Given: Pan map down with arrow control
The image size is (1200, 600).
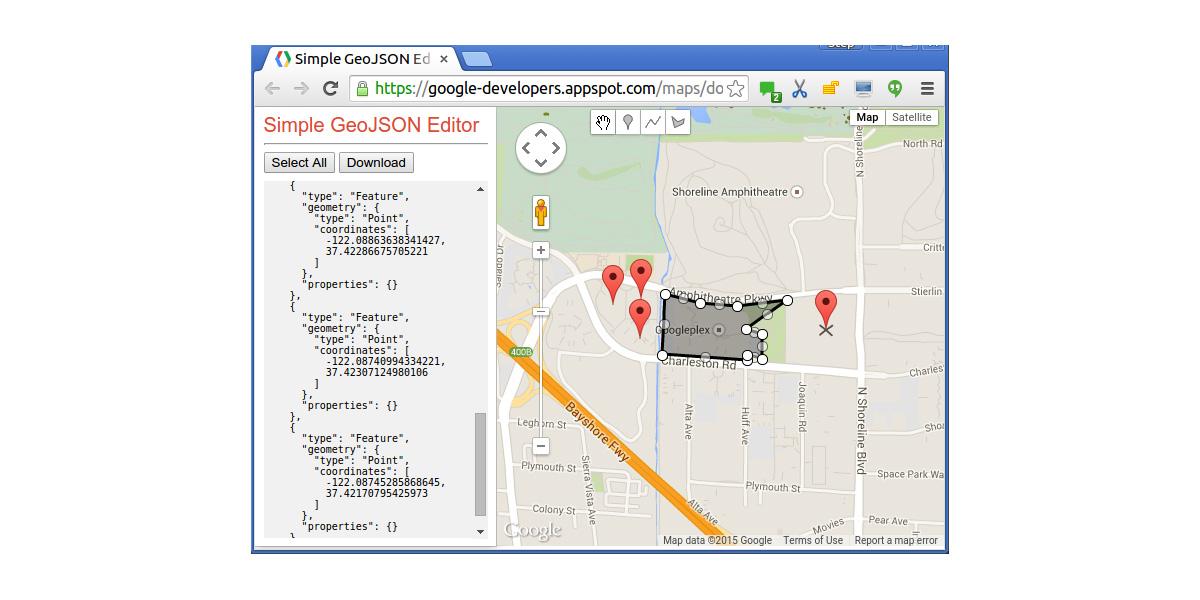Looking at the screenshot, I should pos(541,165).
